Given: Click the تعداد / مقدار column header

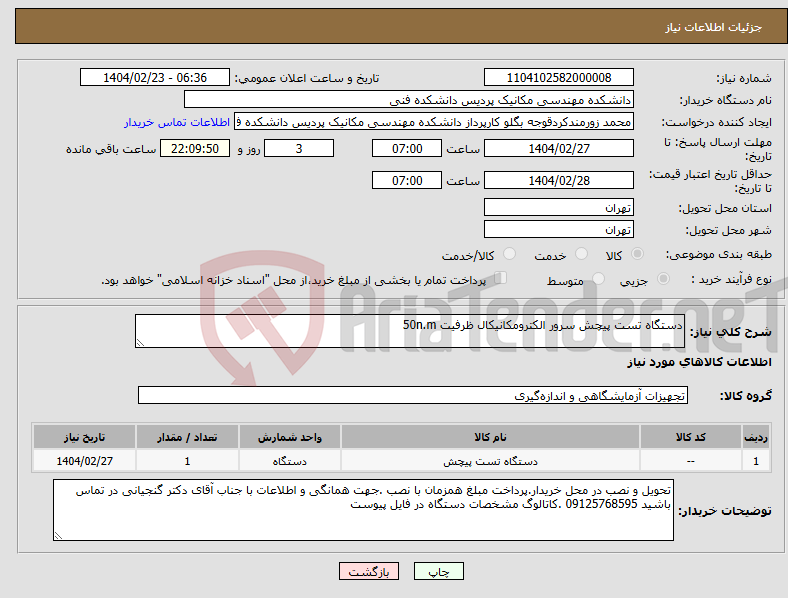Looking at the screenshot, I should [187, 437].
